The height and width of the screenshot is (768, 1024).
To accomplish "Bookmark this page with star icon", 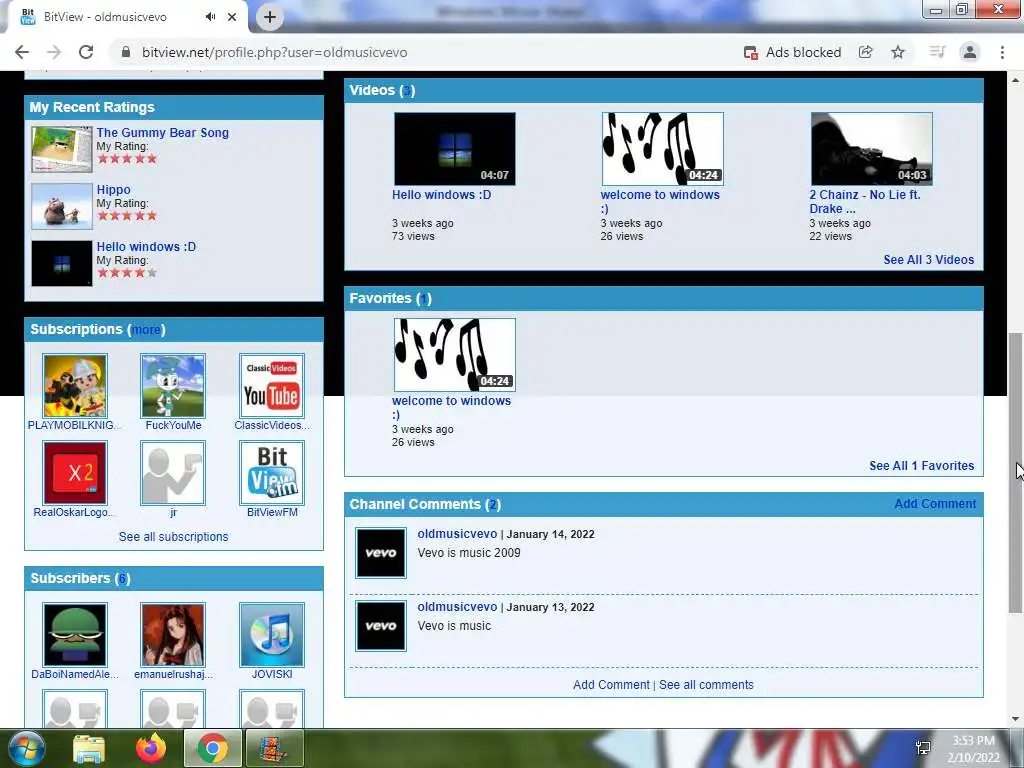I will [x=898, y=52].
